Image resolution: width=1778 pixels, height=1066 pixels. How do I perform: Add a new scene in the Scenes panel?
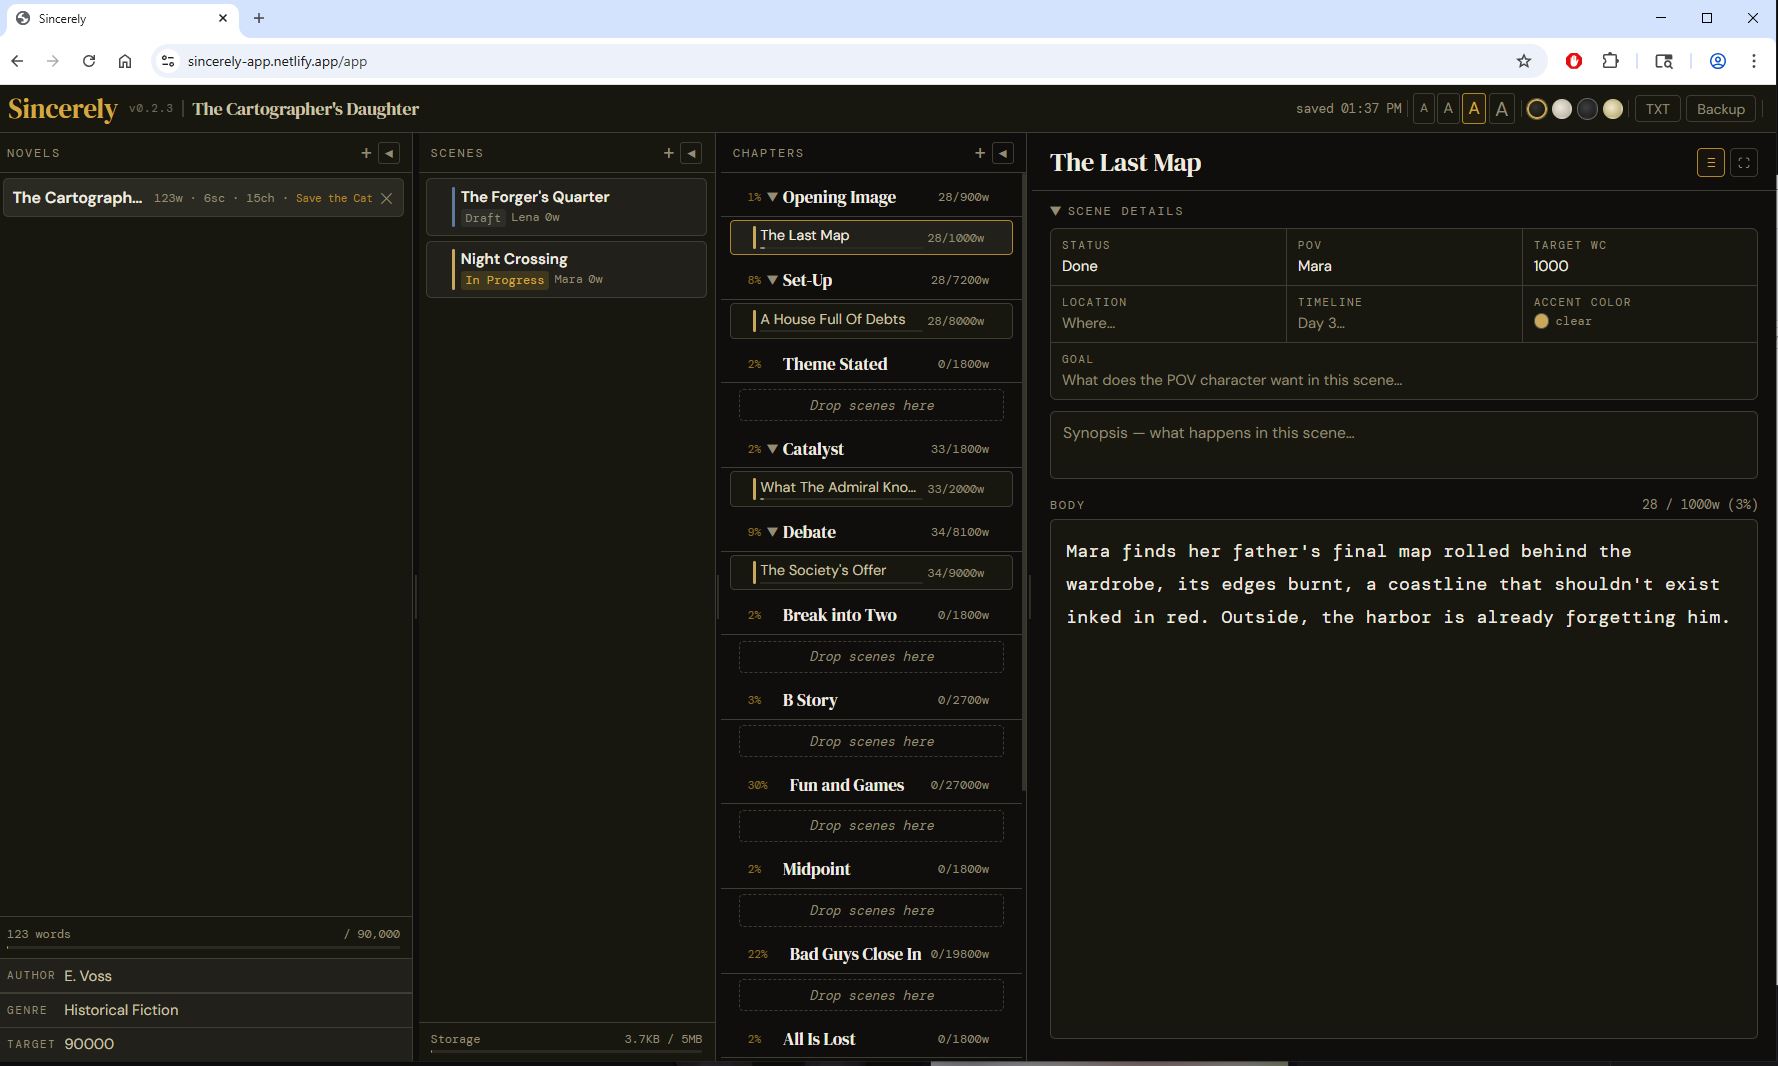[668, 153]
